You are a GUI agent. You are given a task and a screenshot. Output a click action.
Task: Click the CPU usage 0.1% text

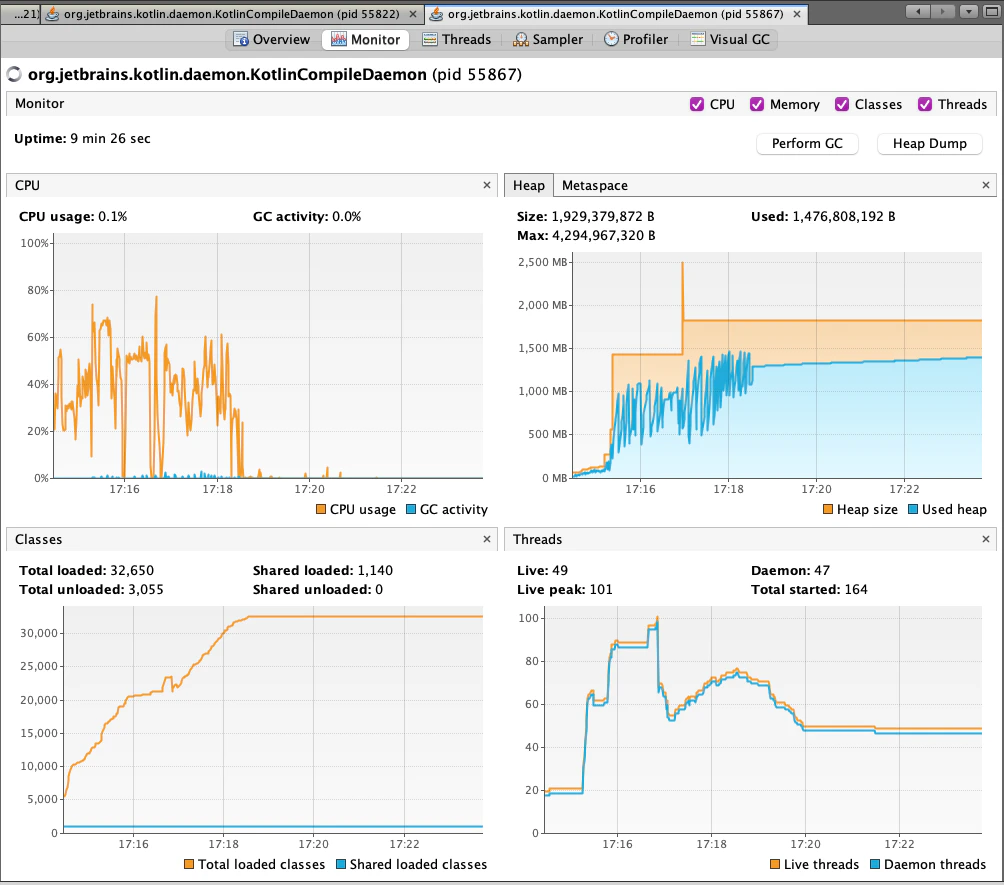point(73,216)
